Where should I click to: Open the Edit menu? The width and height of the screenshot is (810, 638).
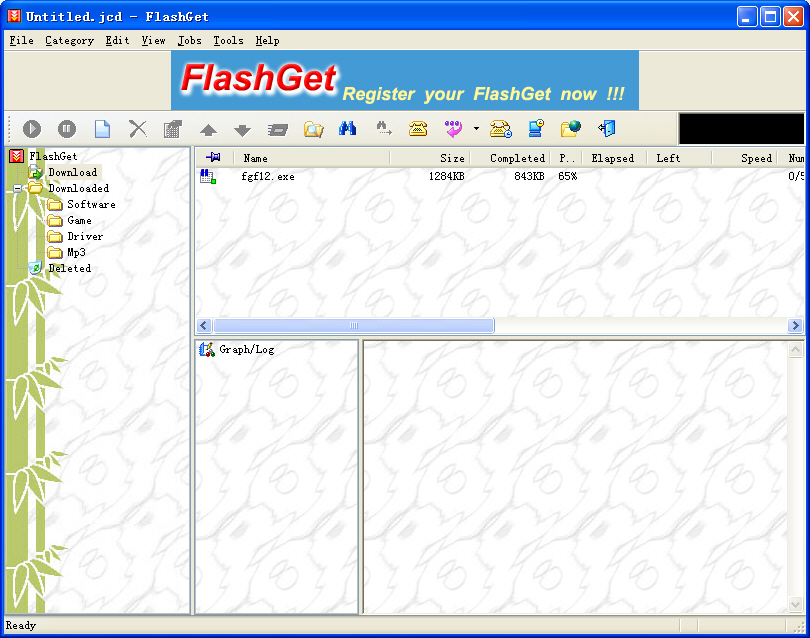[x=117, y=40]
